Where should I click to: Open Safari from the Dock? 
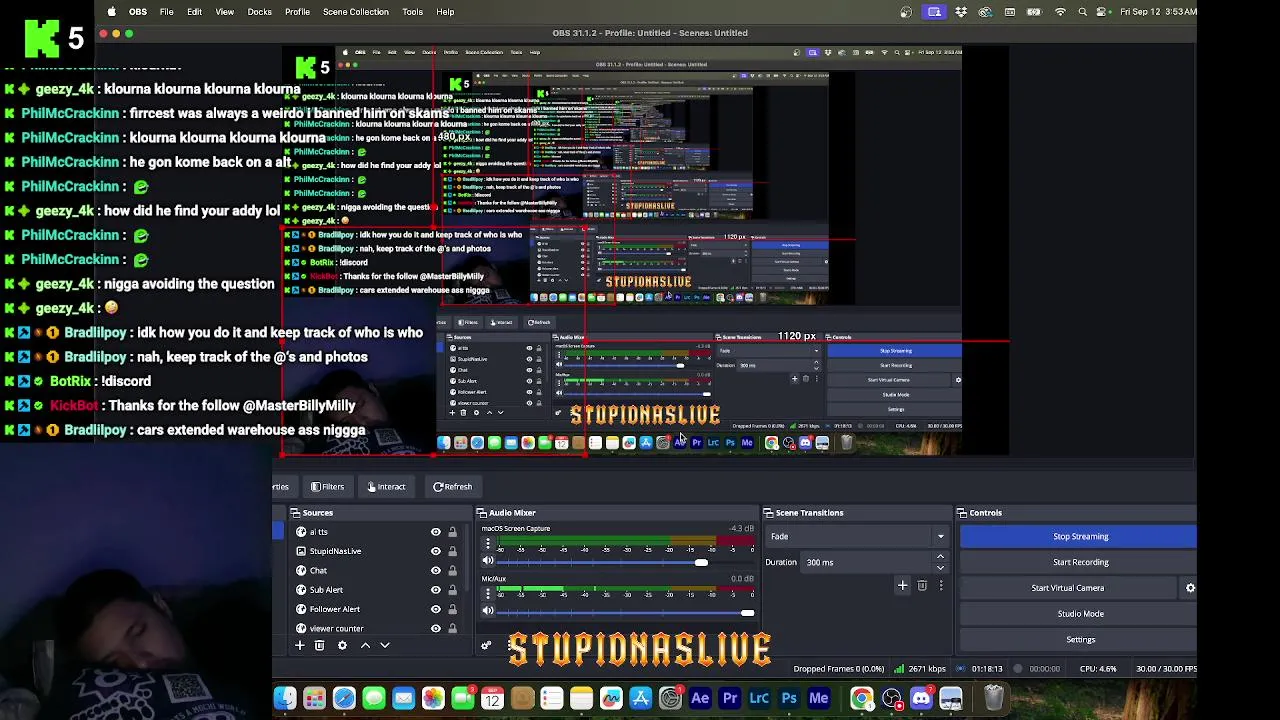pyautogui.click(x=344, y=698)
